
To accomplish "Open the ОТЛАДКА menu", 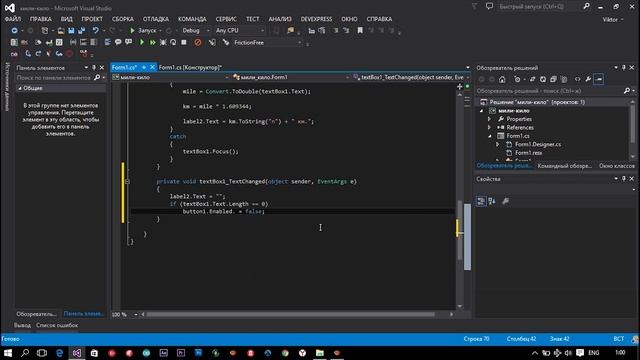I will click(156, 19).
